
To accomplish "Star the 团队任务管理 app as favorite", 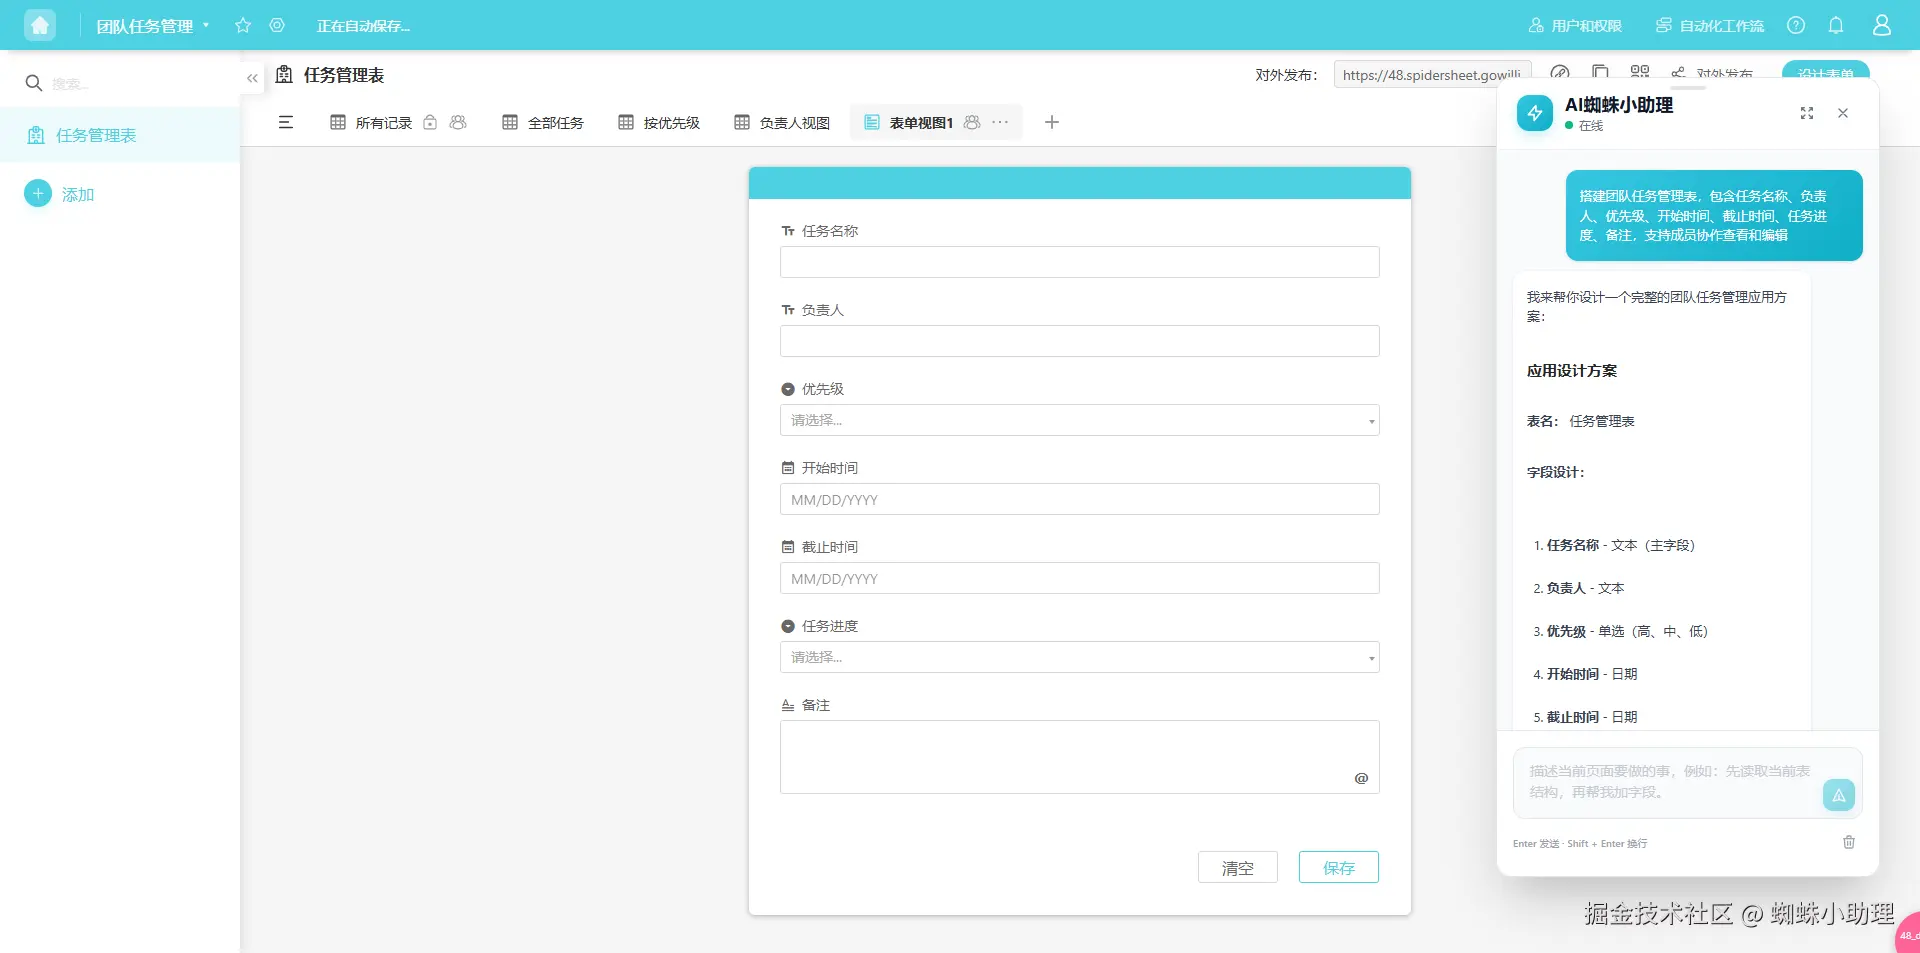I will click(243, 25).
